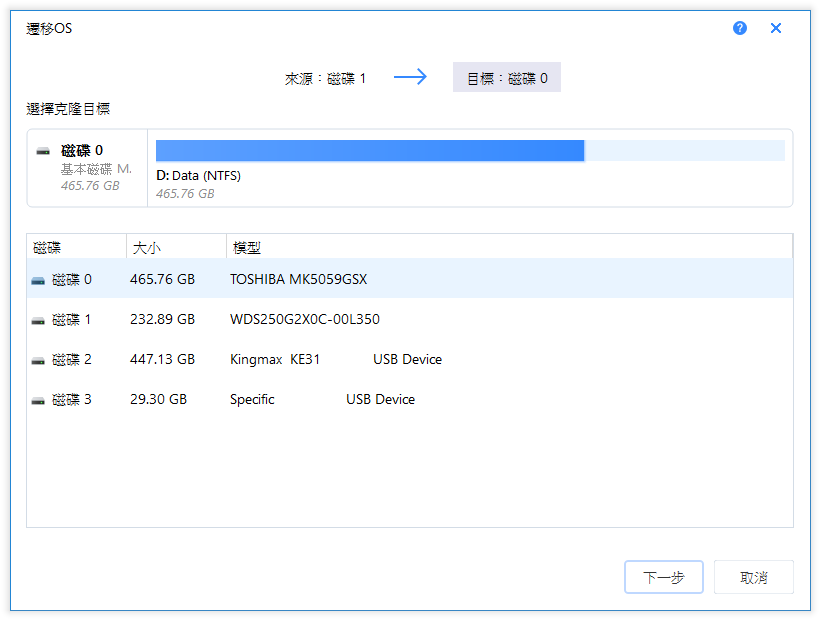Select the 來源：磁碟 1 step label
Viewport: 820px width, 620px height.
point(325,79)
